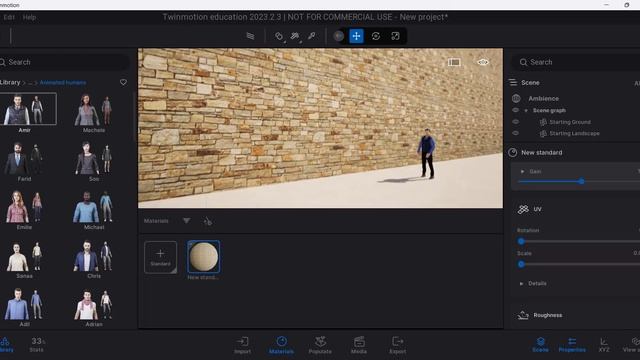Click the layers stack icon in toolbar

point(250,36)
